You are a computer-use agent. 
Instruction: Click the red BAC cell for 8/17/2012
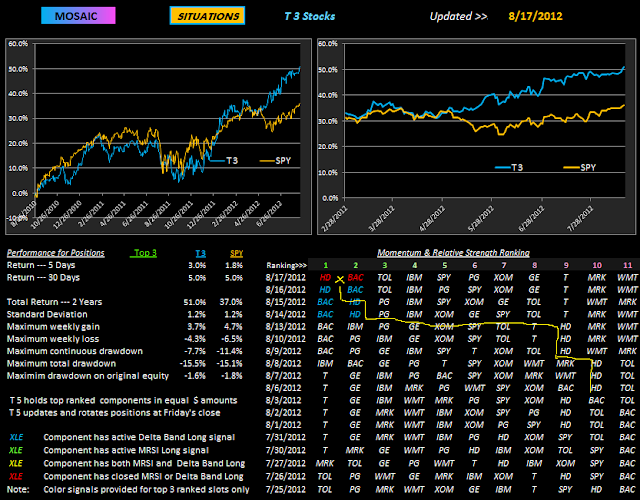356,278
